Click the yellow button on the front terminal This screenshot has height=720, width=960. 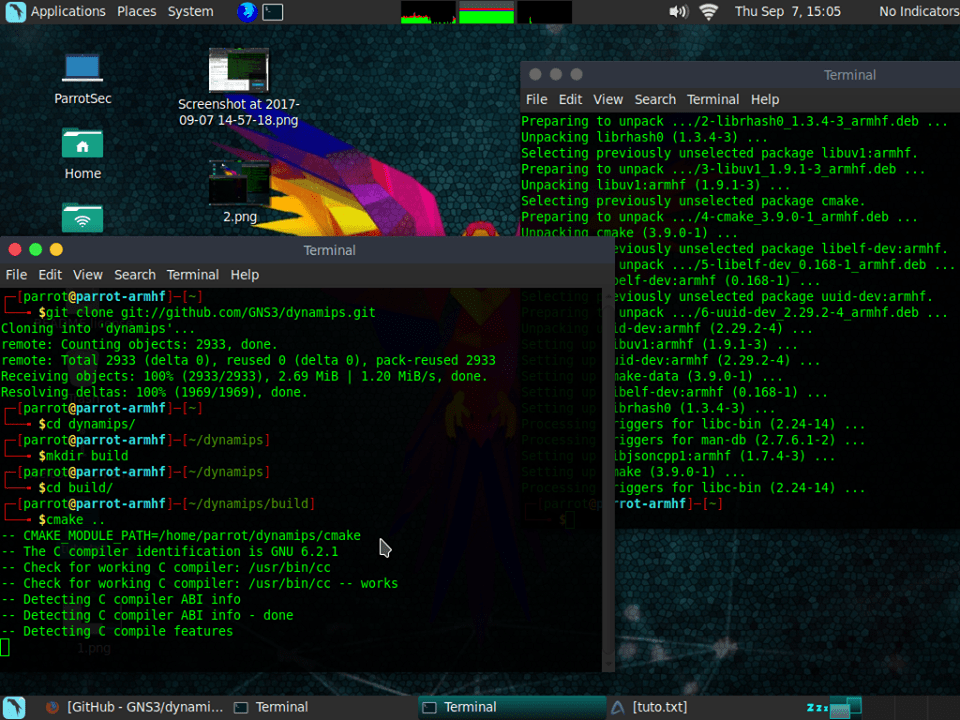click(x=56, y=249)
